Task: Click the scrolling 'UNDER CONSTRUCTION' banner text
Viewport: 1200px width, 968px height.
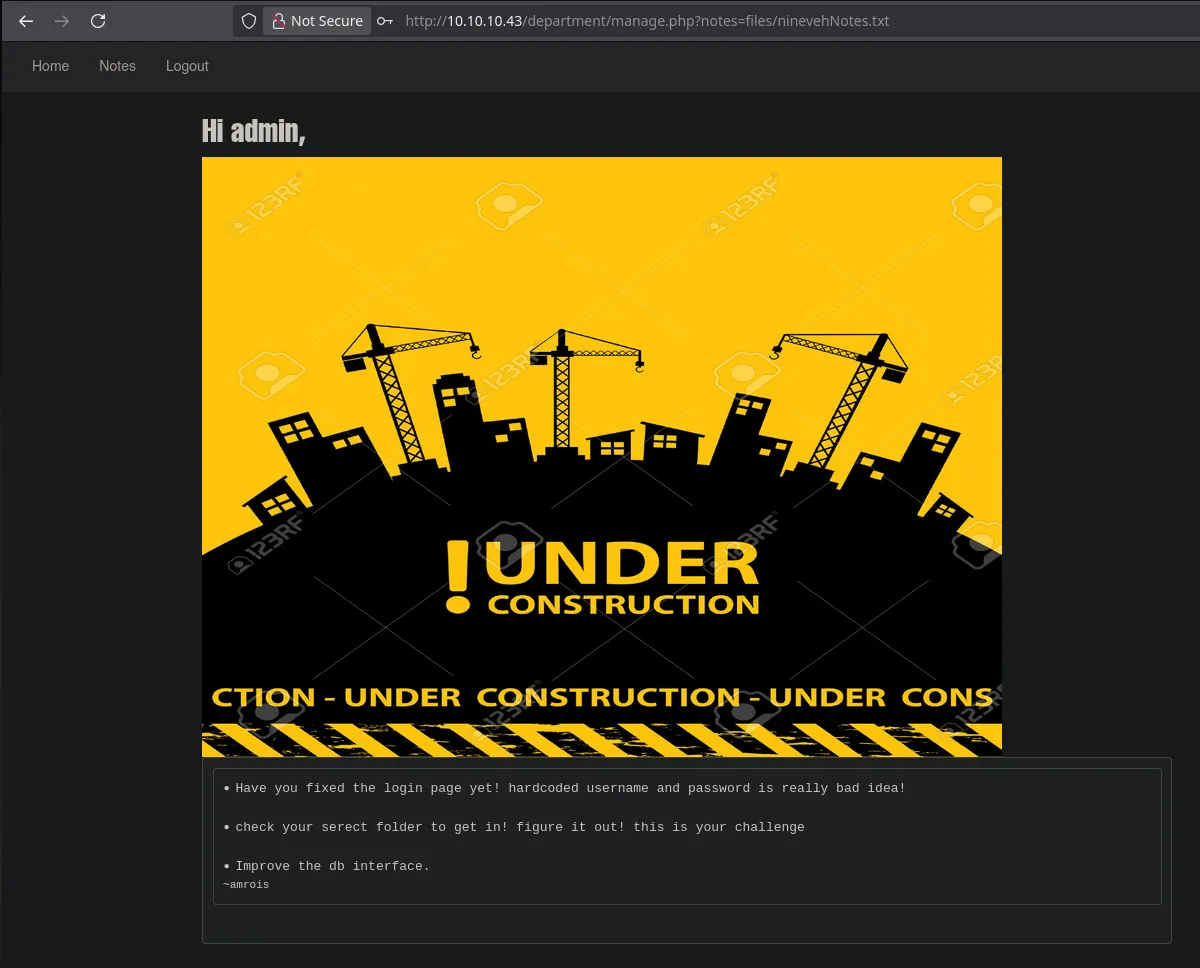Action: coord(601,697)
